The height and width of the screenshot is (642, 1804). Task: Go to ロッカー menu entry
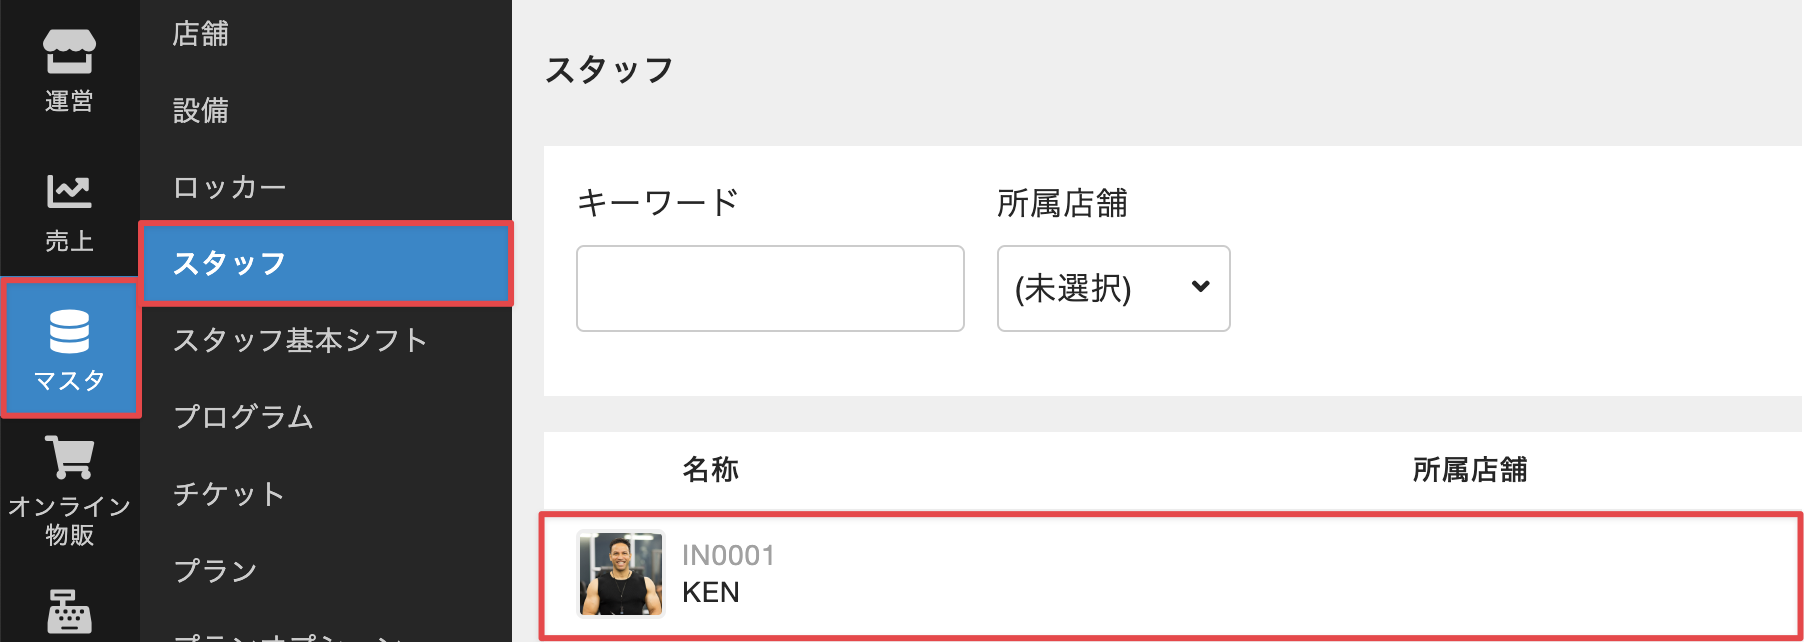230,187
